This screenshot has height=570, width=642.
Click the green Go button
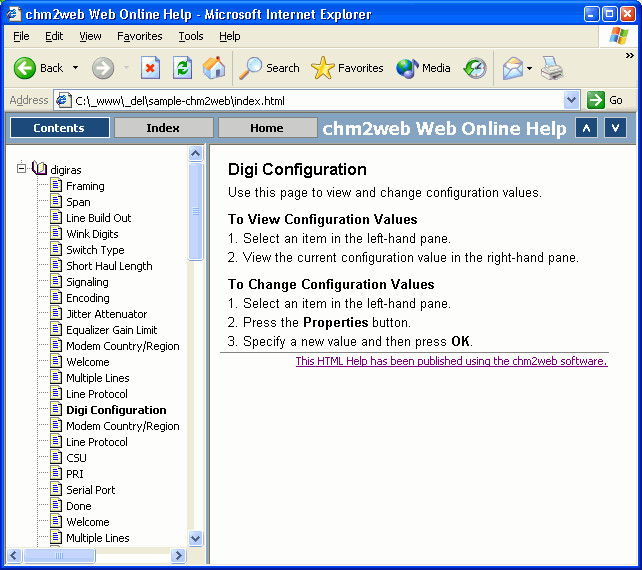point(605,100)
